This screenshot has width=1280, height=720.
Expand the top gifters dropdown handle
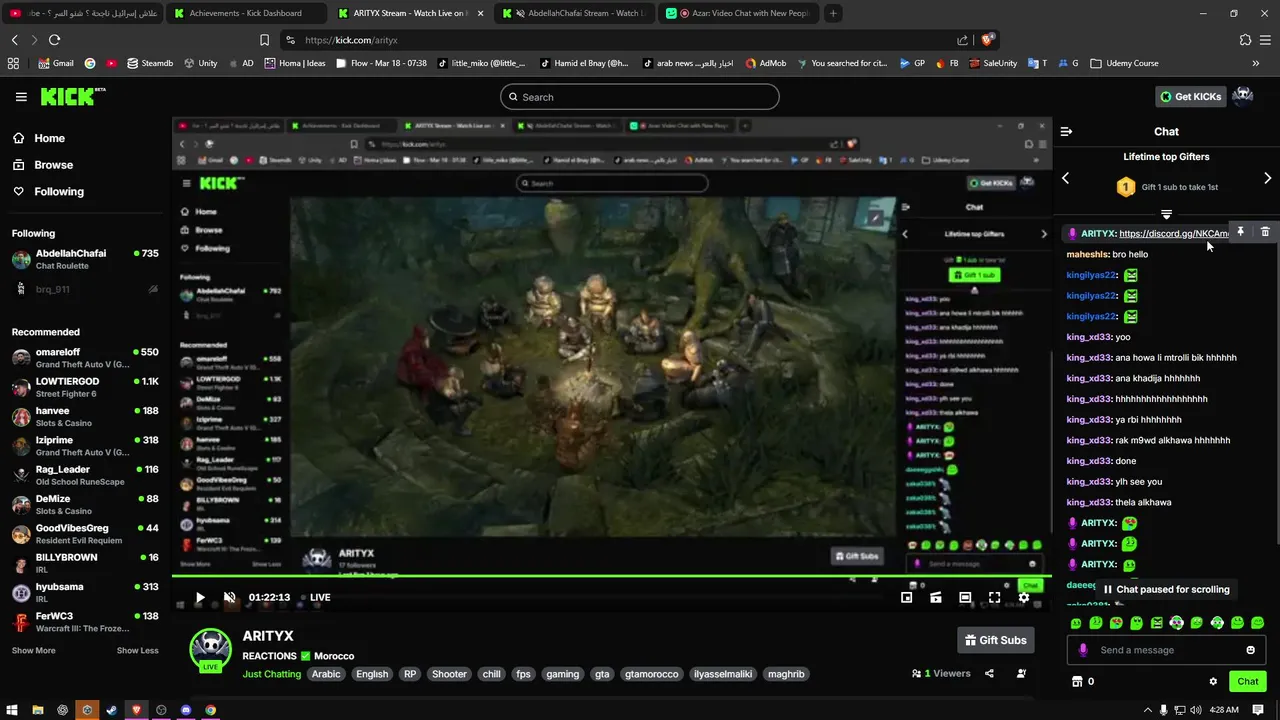1166,214
